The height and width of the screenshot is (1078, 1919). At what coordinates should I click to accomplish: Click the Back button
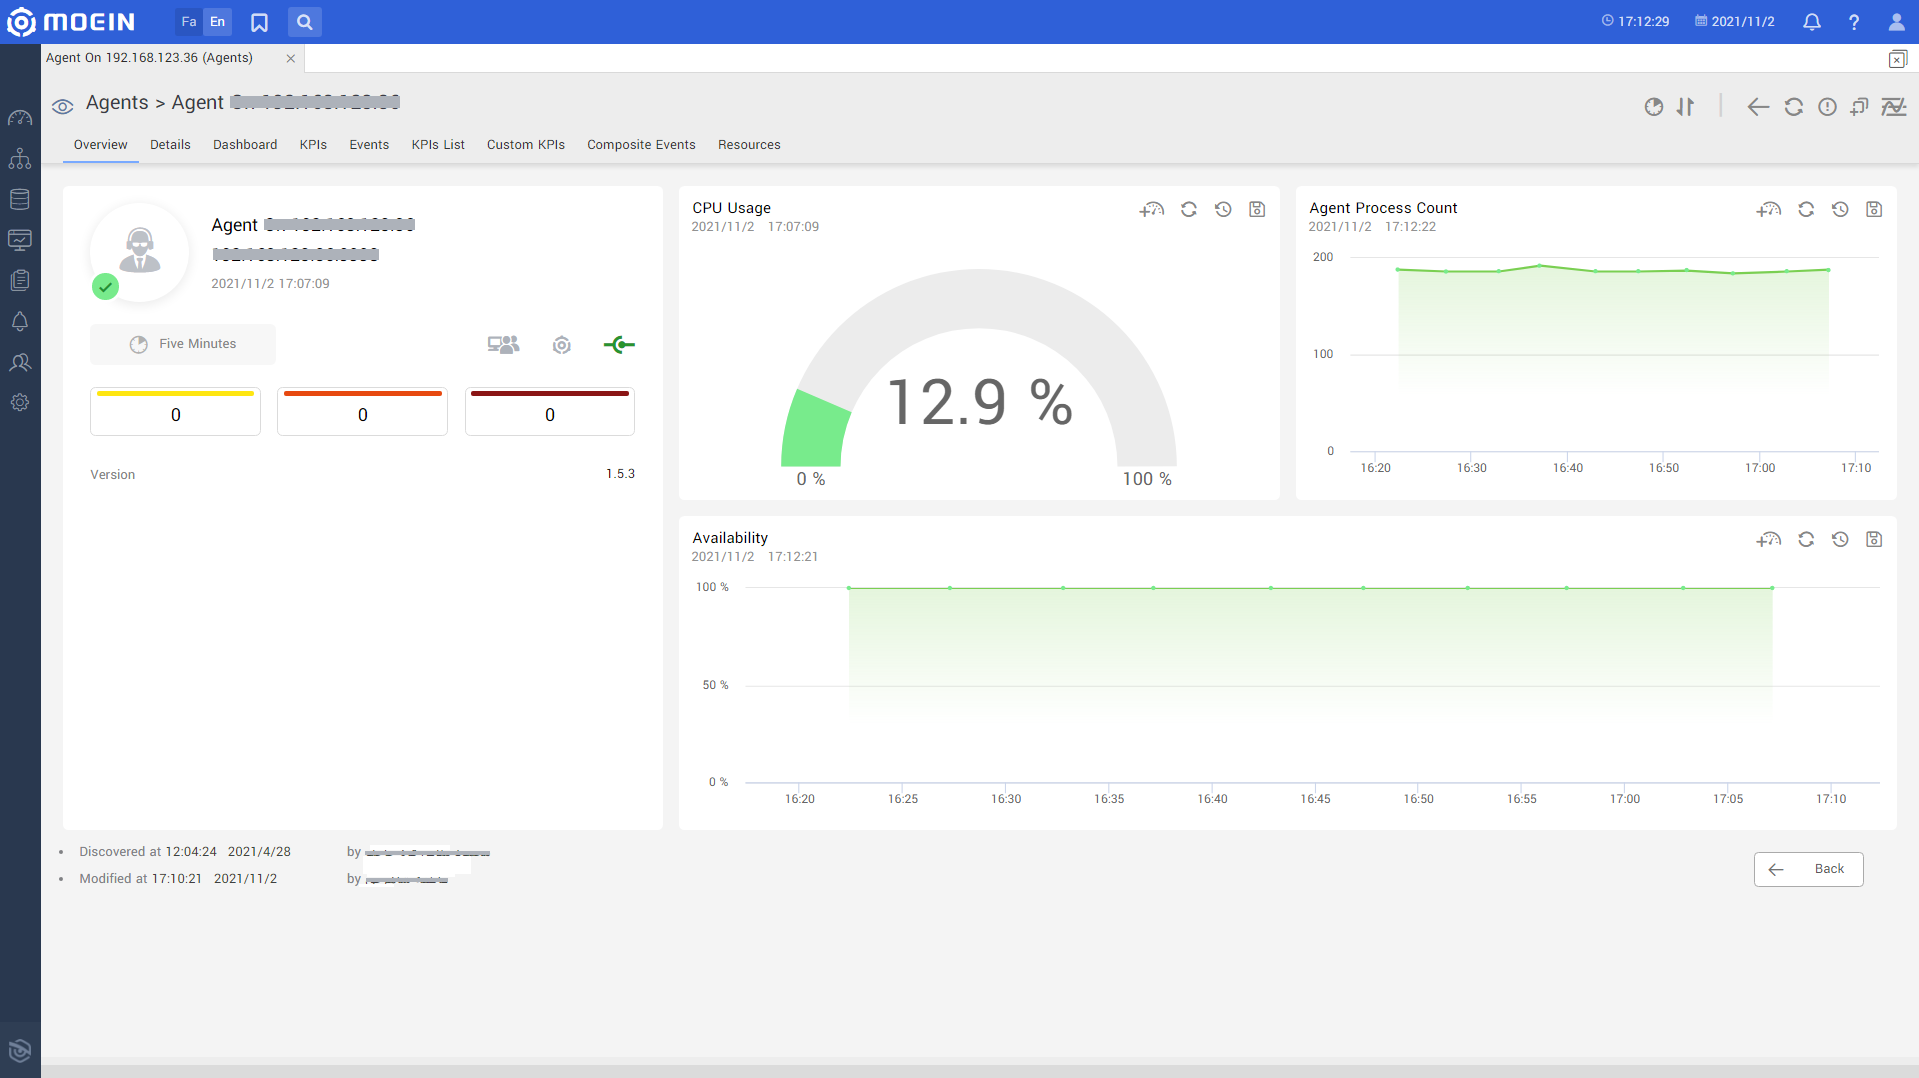click(x=1807, y=869)
